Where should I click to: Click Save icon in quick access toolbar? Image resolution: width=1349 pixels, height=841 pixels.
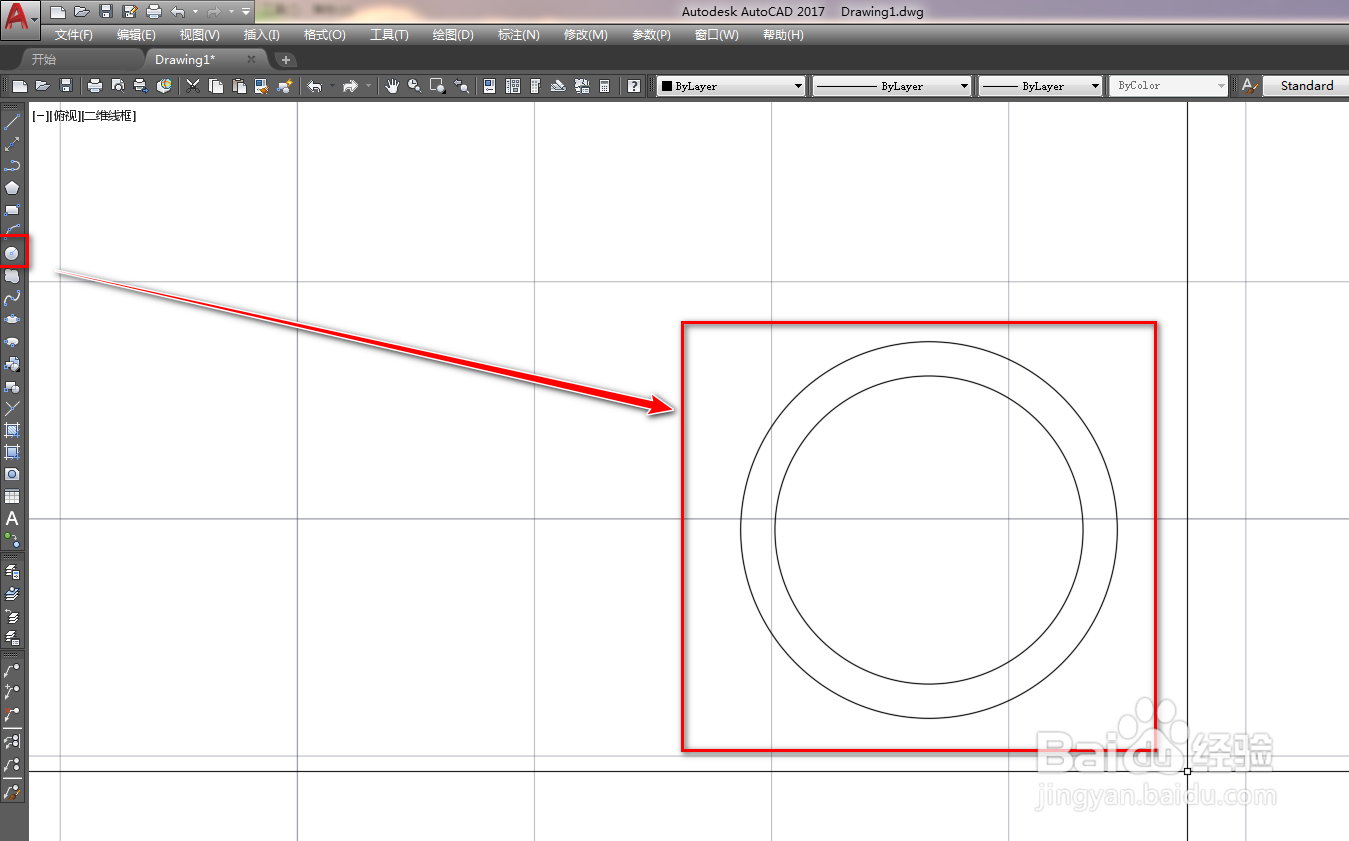click(x=105, y=12)
